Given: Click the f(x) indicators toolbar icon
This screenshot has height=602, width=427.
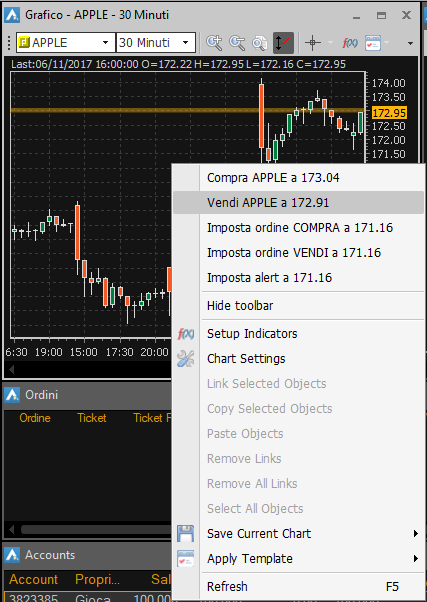Looking at the screenshot, I should (x=350, y=43).
